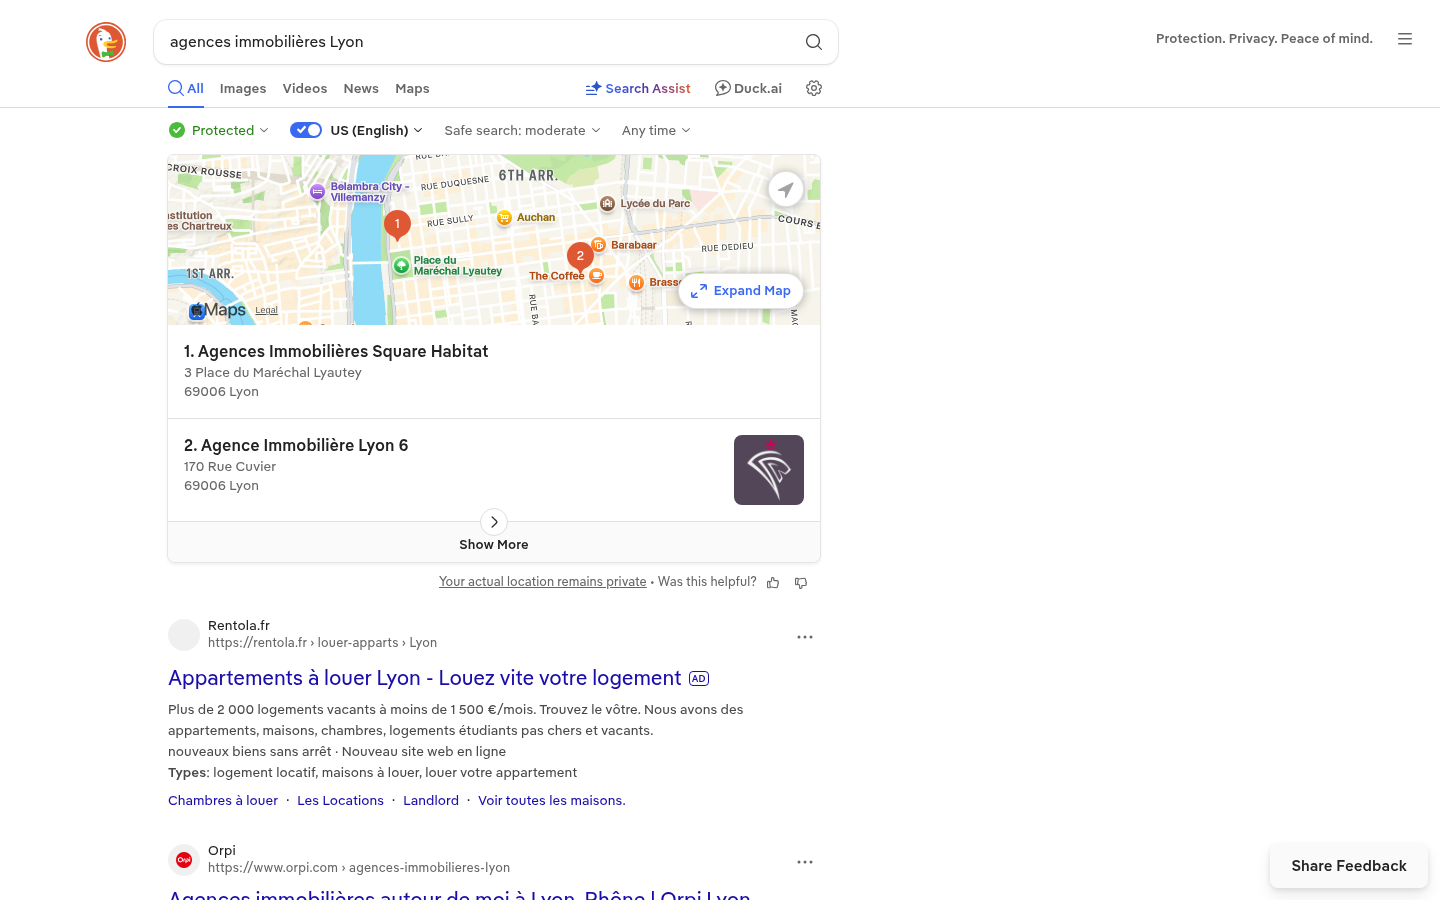Click the Orpi favicon
This screenshot has height=900, width=1440.
click(x=184, y=860)
